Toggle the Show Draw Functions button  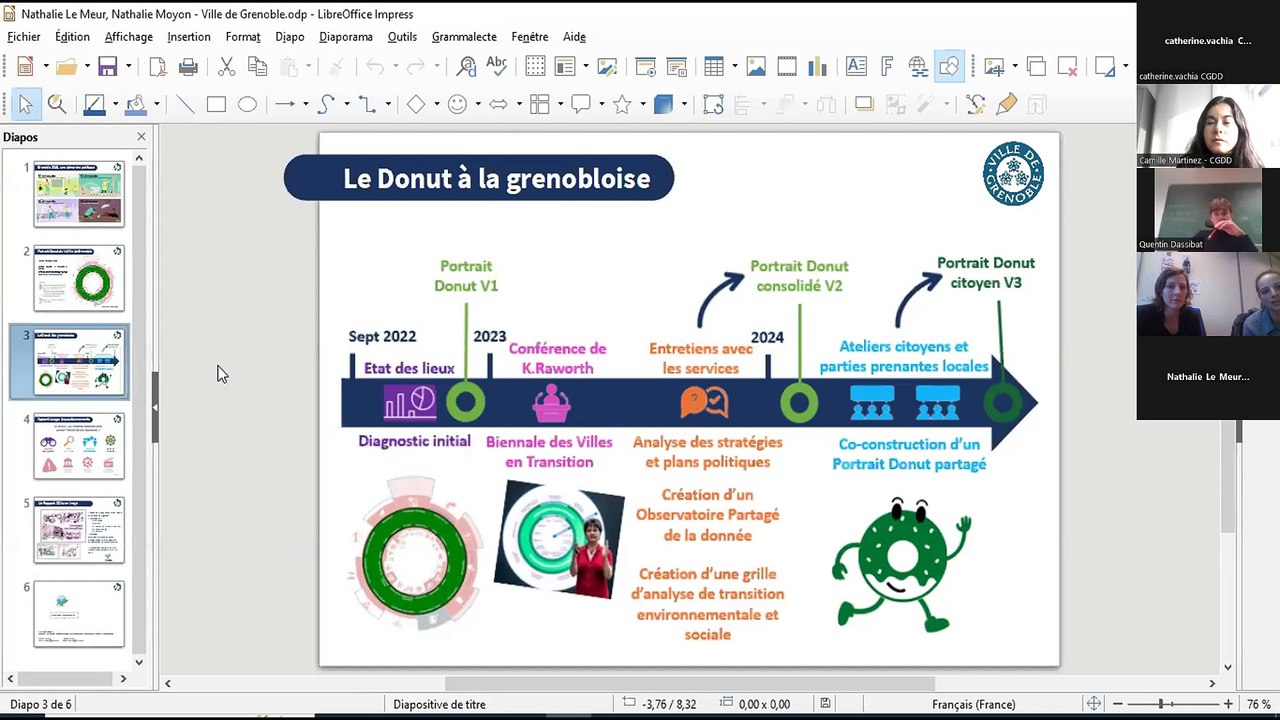click(x=949, y=67)
